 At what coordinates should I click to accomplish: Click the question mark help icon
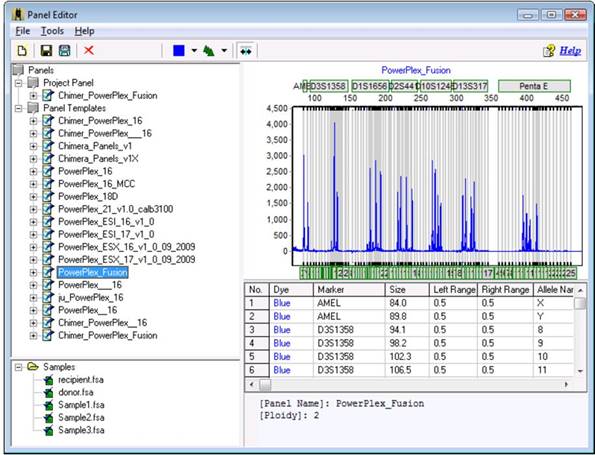click(x=549, y=51)
